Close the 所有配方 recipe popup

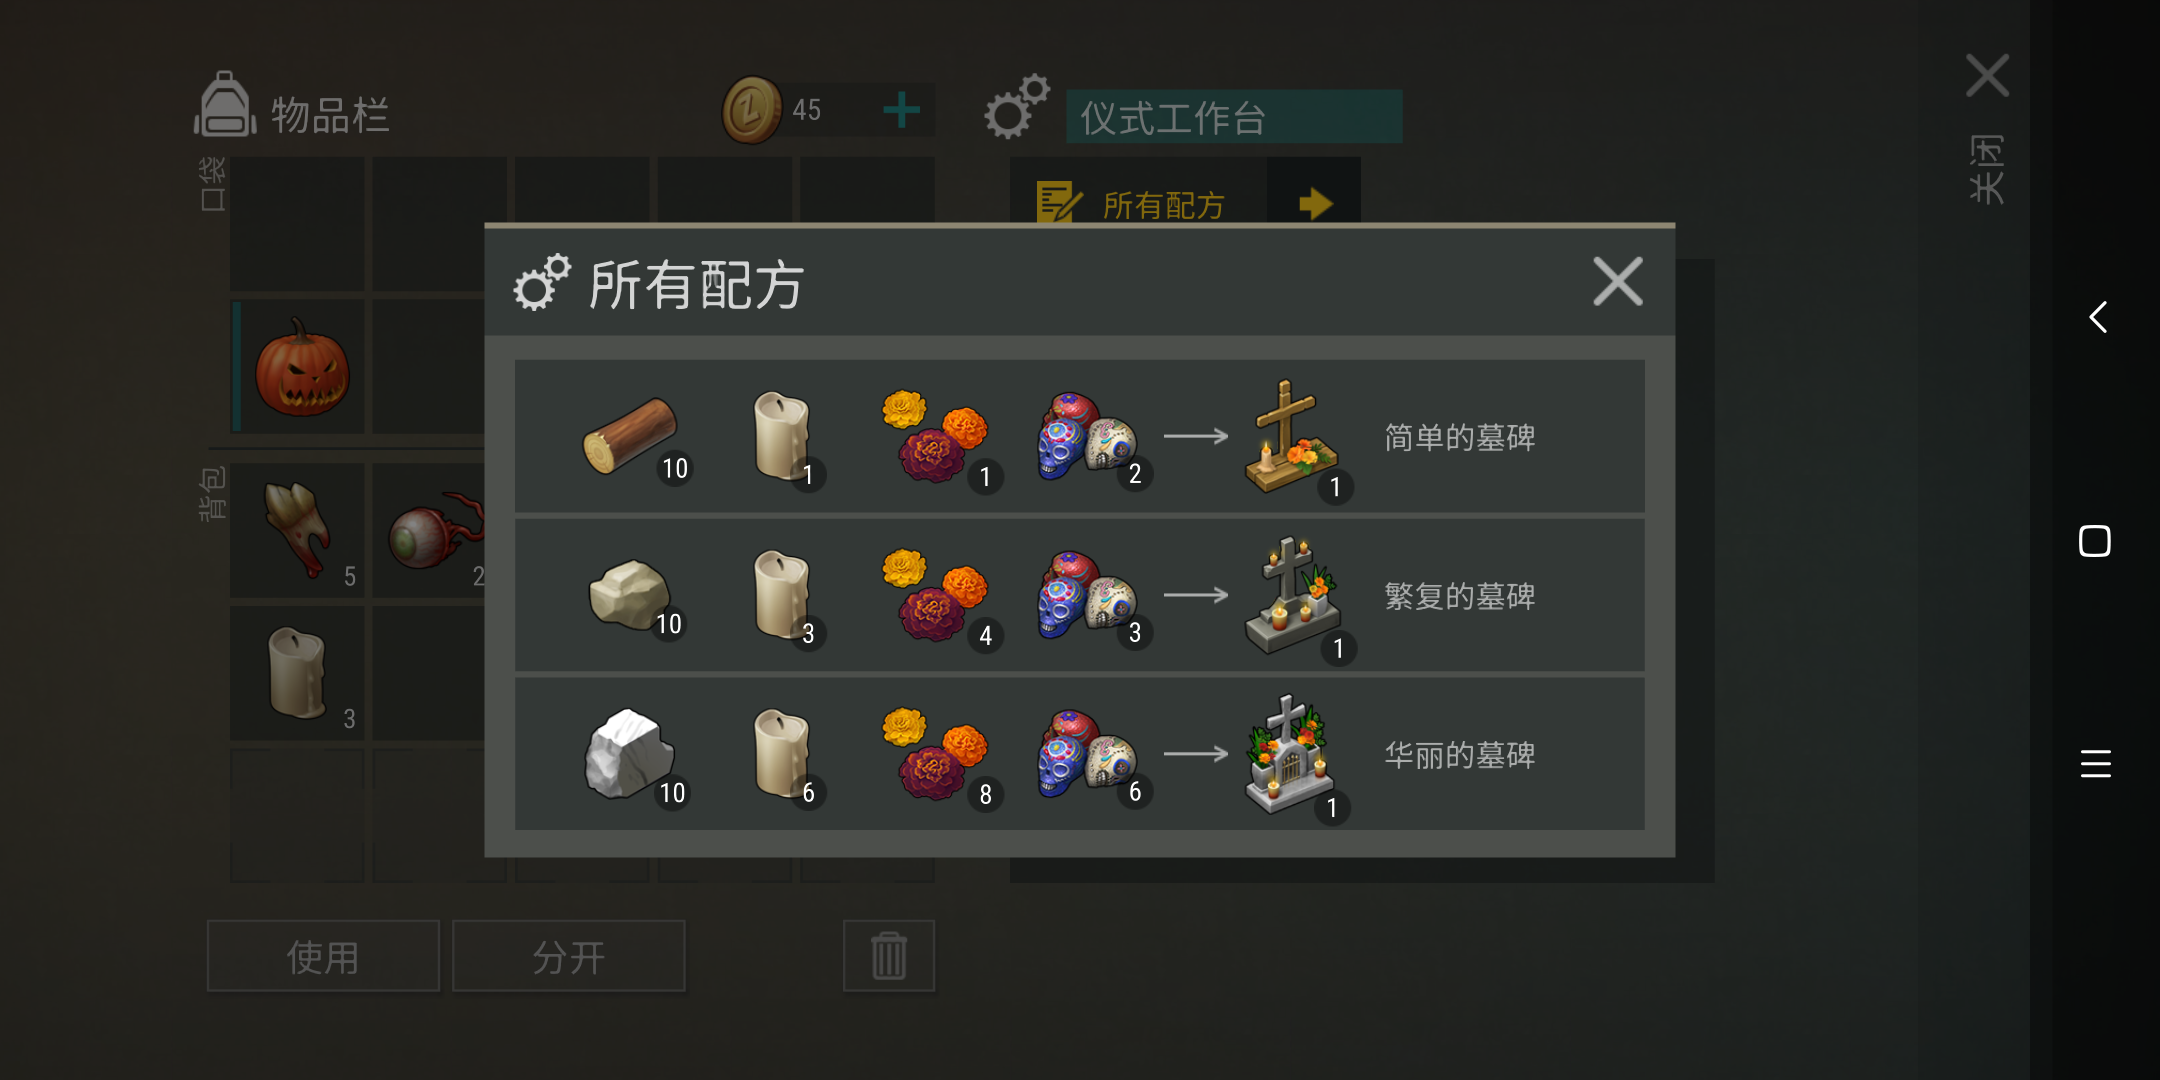click(1618, 282)
